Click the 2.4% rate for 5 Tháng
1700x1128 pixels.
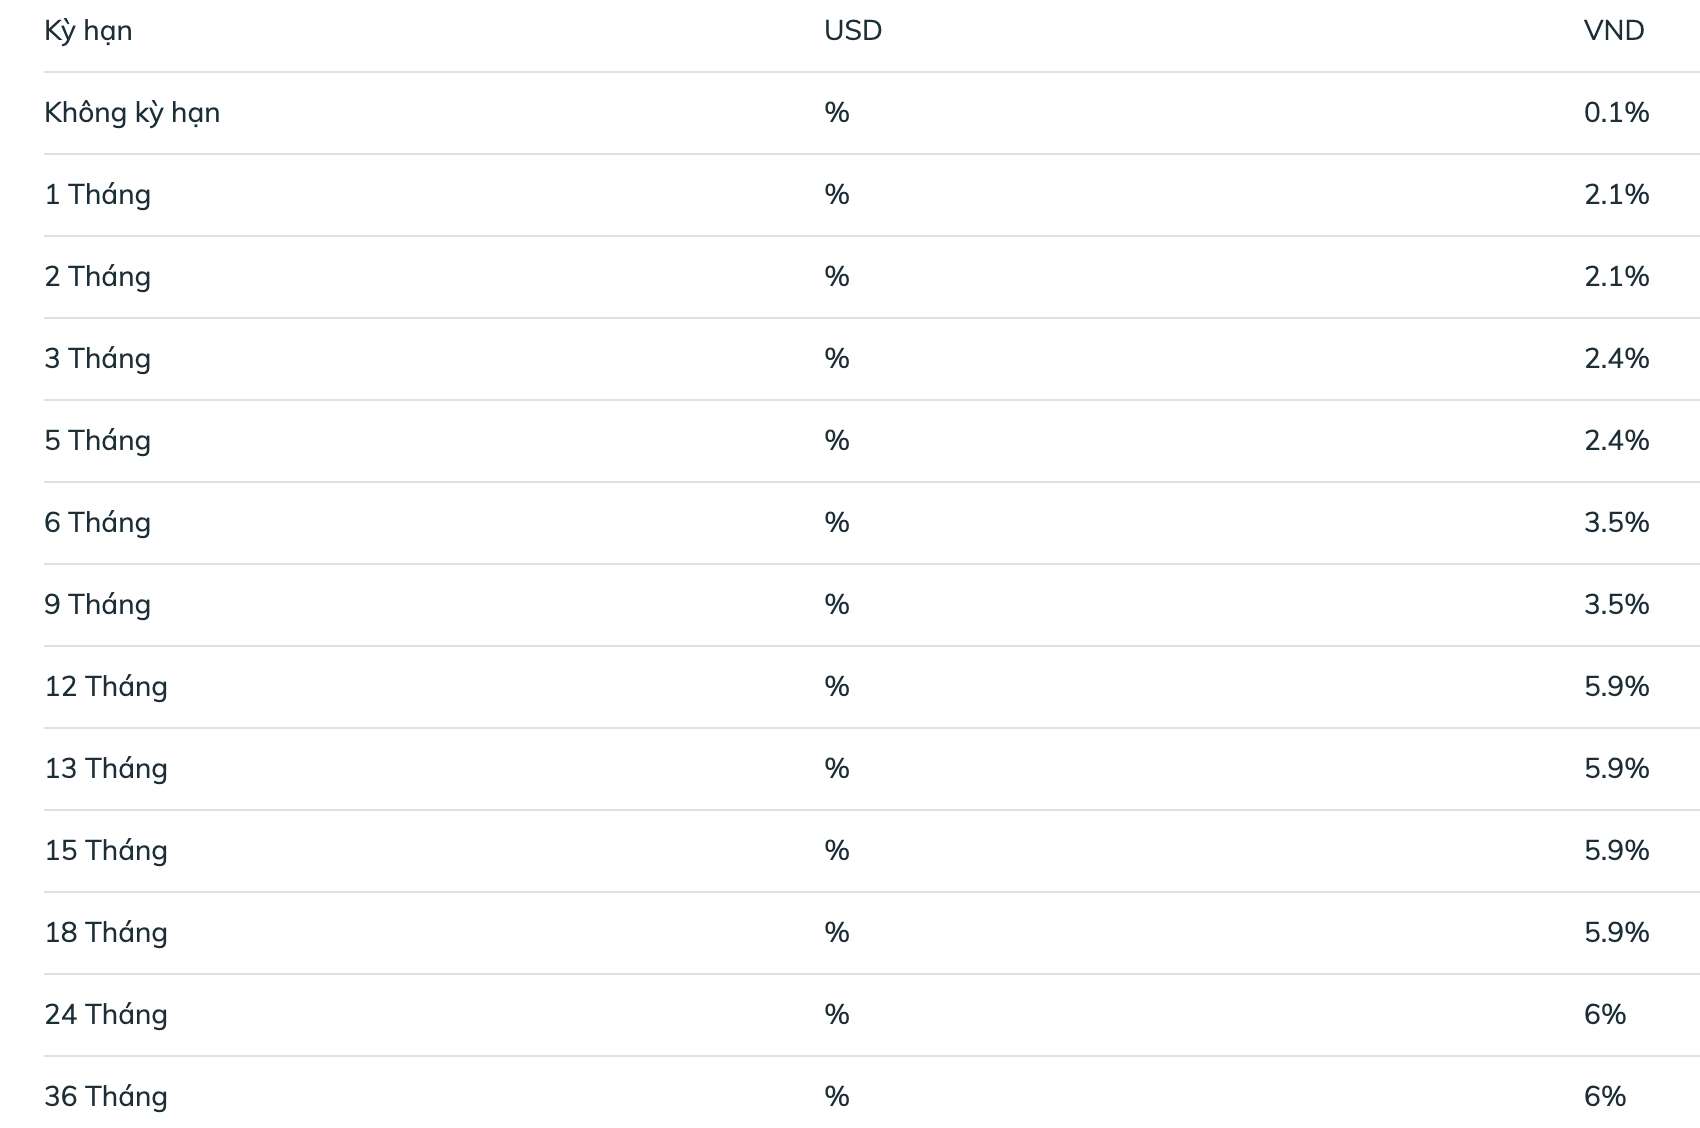coord(1617,441)
